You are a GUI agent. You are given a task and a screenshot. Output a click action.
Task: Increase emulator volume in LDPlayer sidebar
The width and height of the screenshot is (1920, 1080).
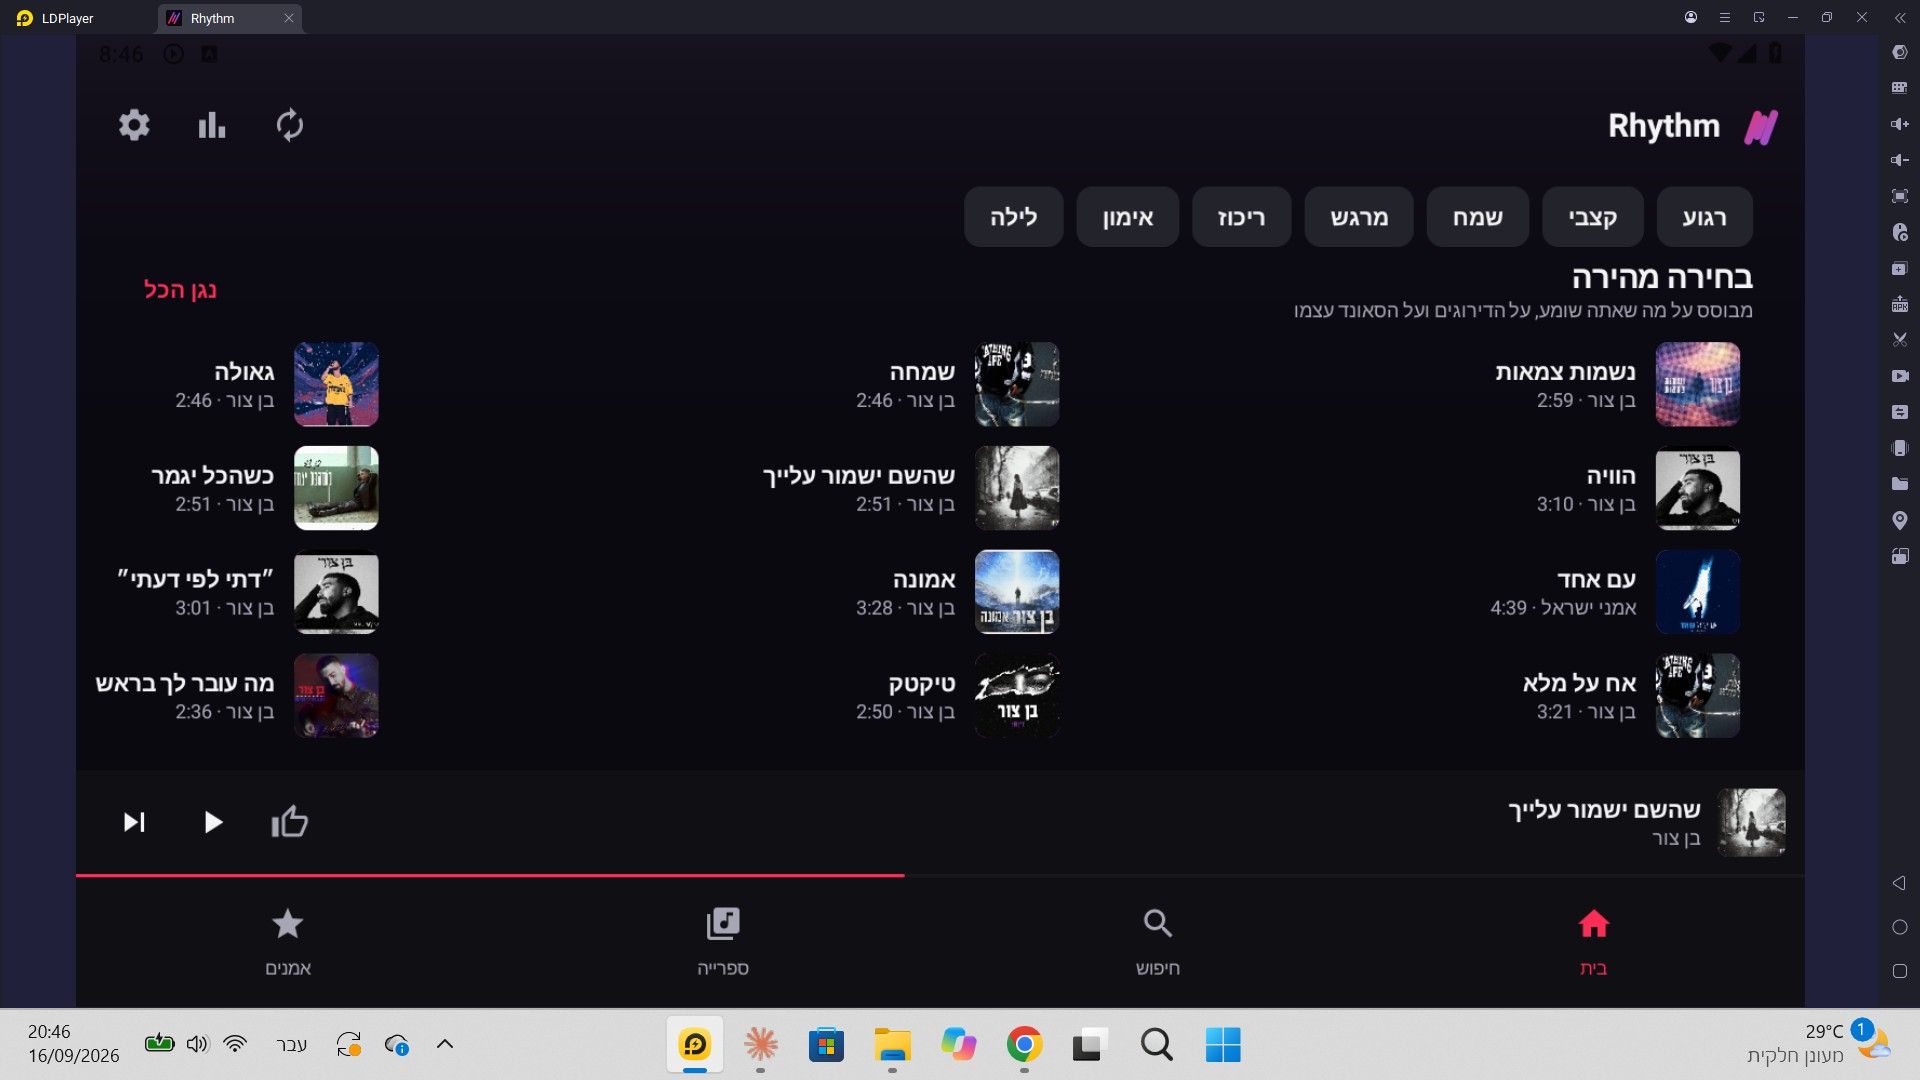[1900, 124]
